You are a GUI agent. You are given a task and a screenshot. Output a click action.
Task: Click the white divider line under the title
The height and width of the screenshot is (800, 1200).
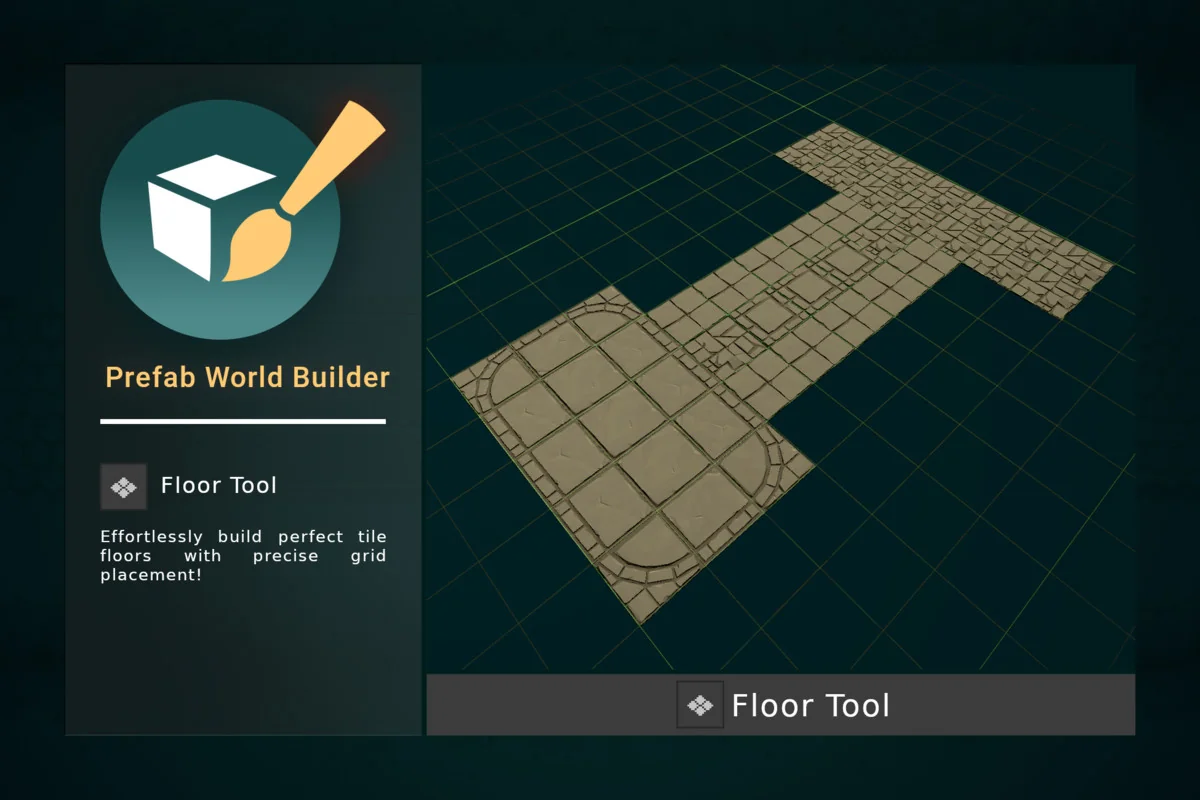tap(243, 422)
